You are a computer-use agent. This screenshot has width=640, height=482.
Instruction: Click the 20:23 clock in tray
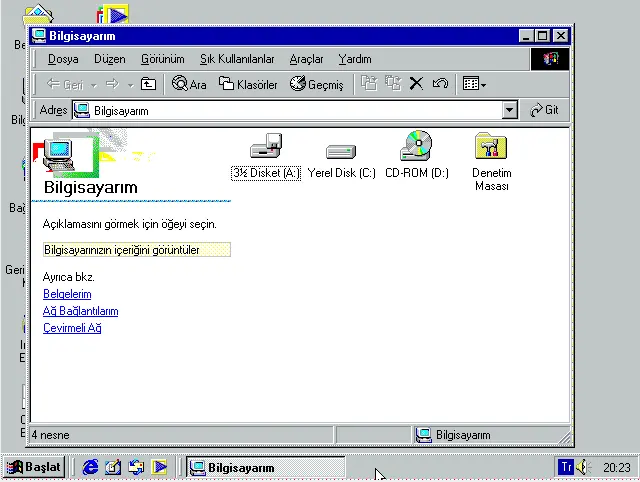[x=617, y=467]
